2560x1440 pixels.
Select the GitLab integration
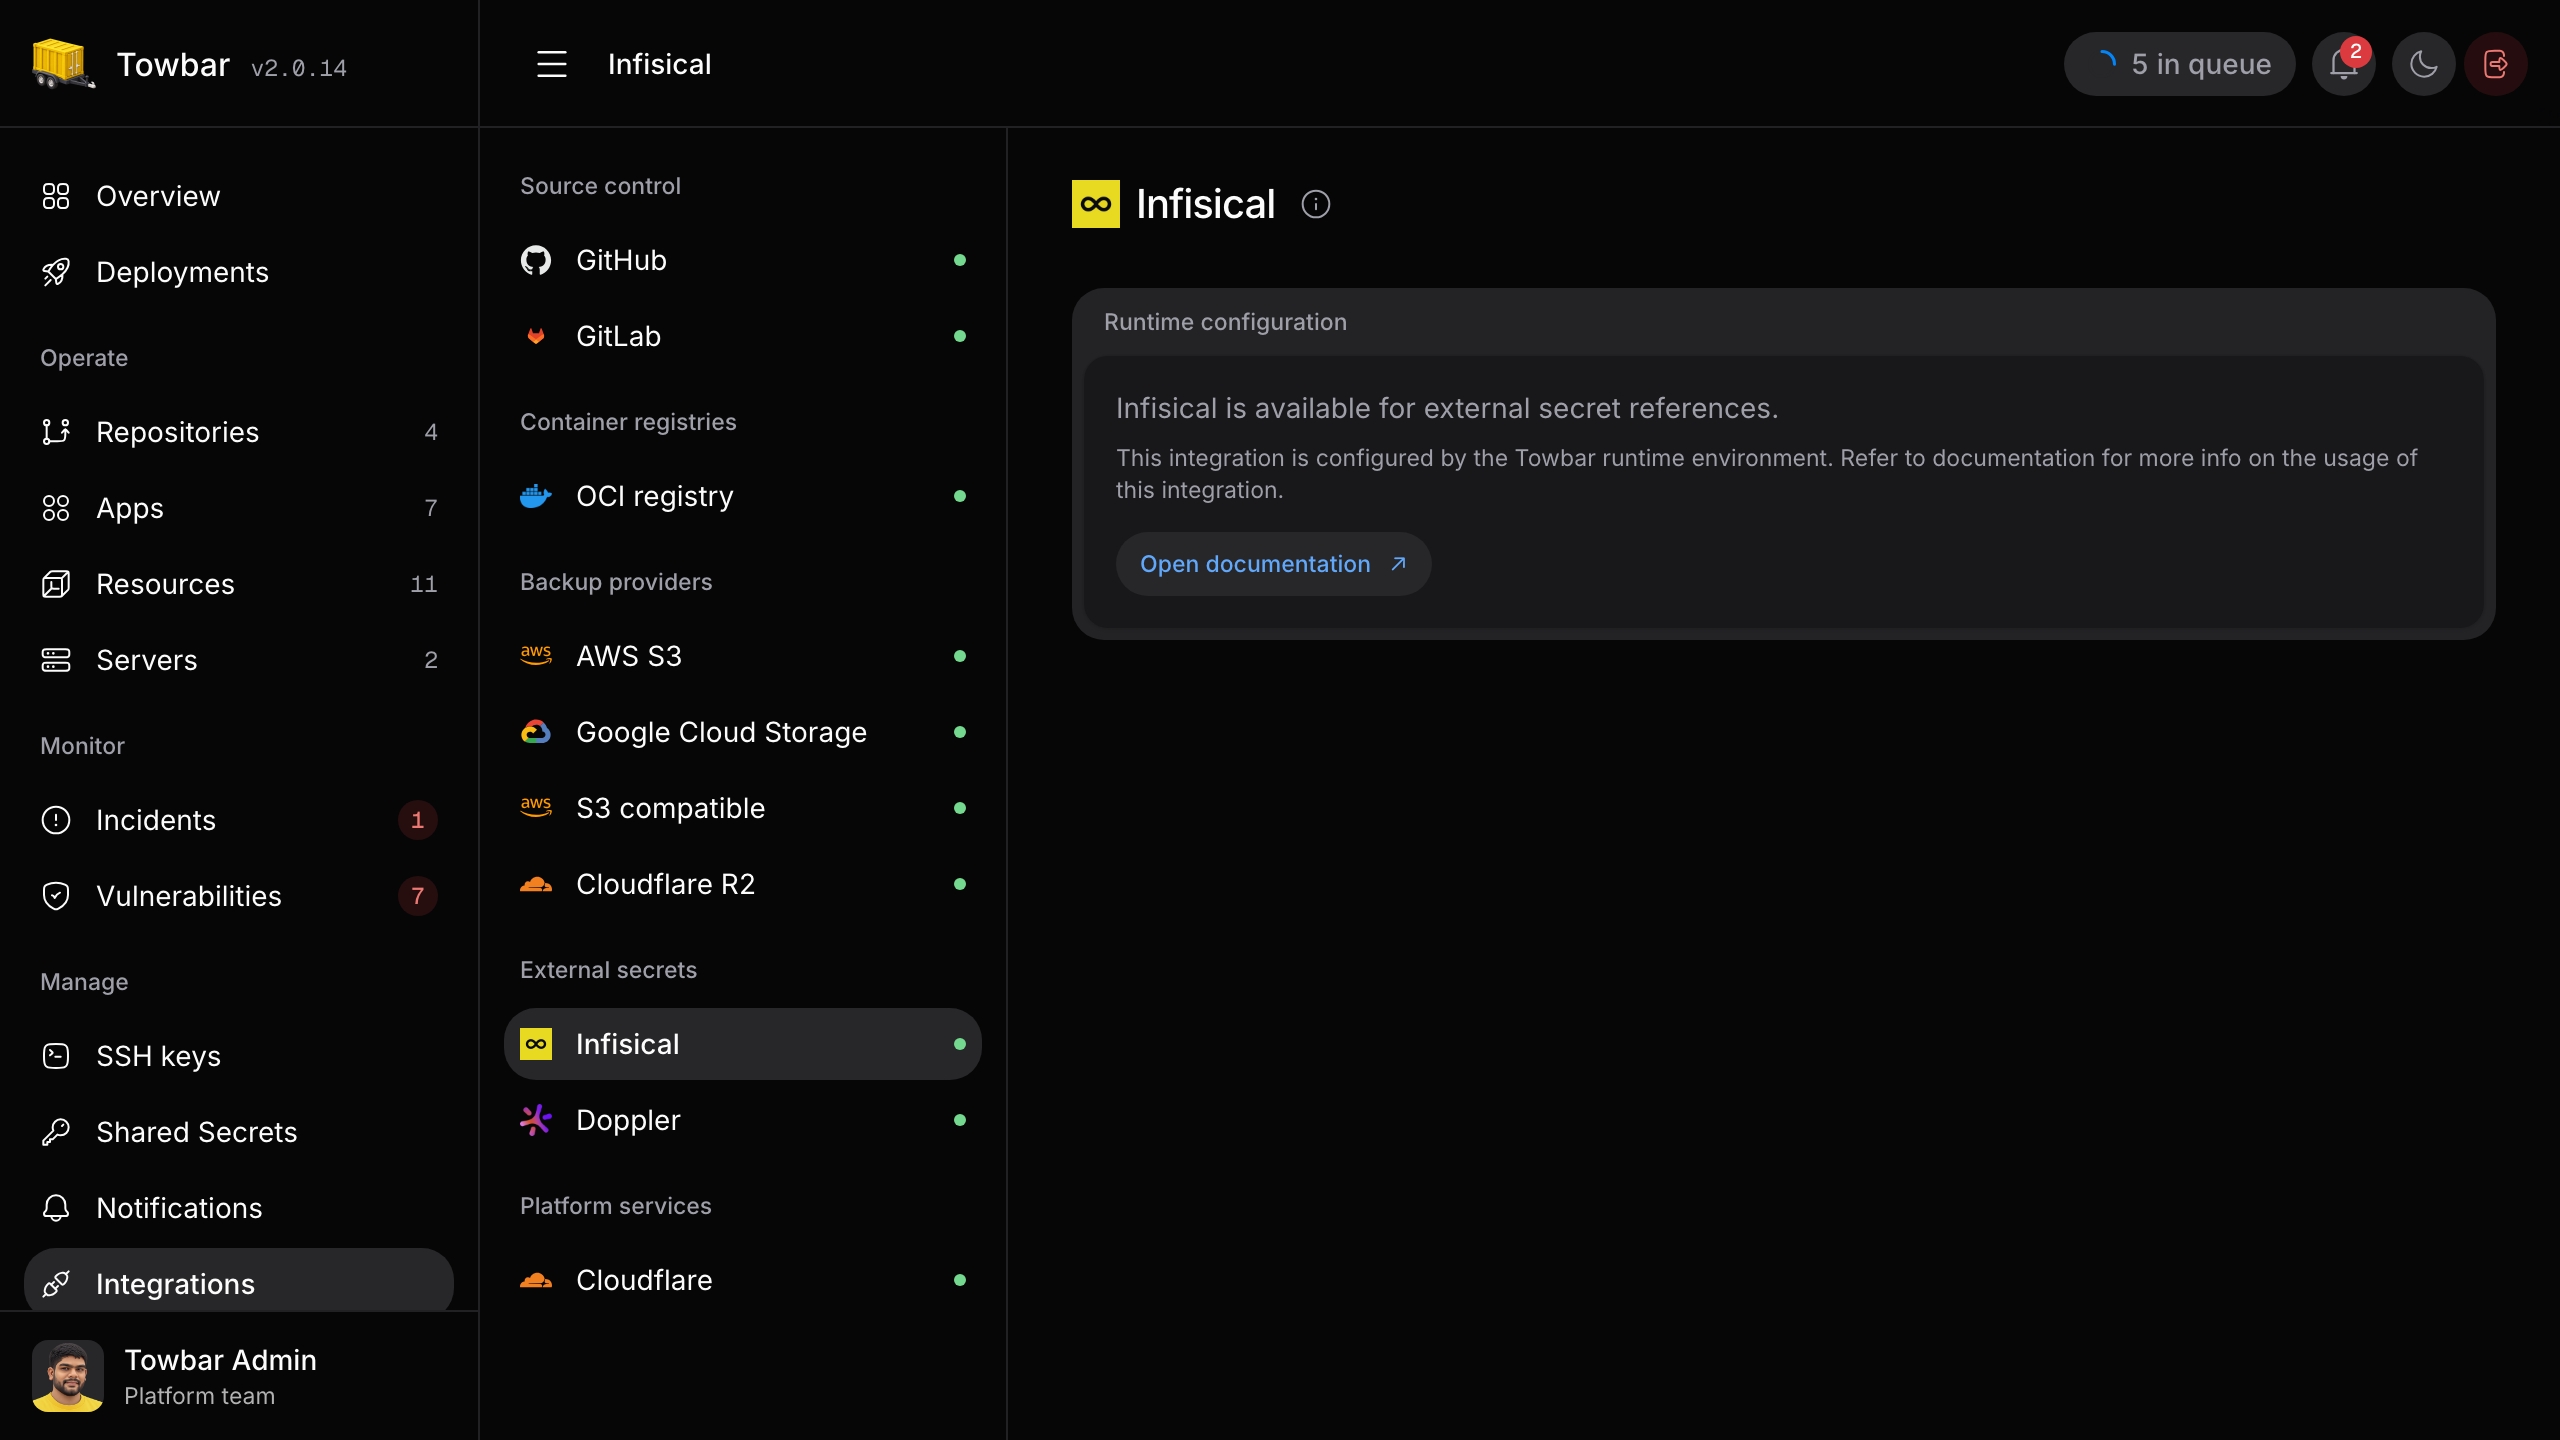pyautogui.click(x=743, y=336)
